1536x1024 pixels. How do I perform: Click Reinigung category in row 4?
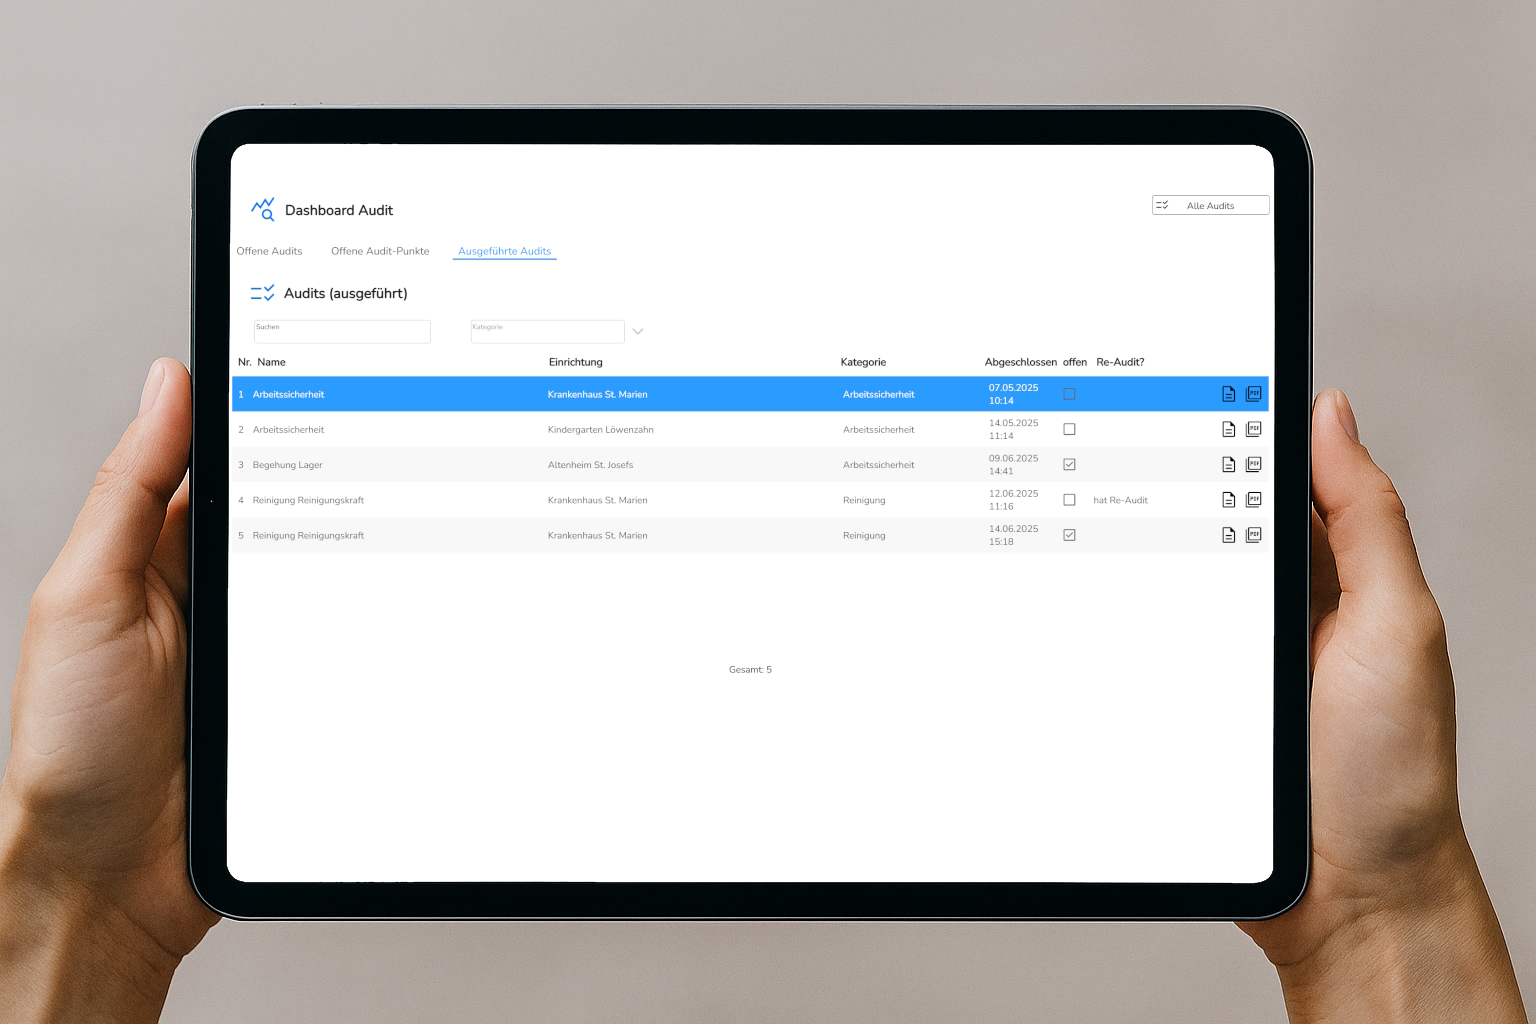(864, 500)
